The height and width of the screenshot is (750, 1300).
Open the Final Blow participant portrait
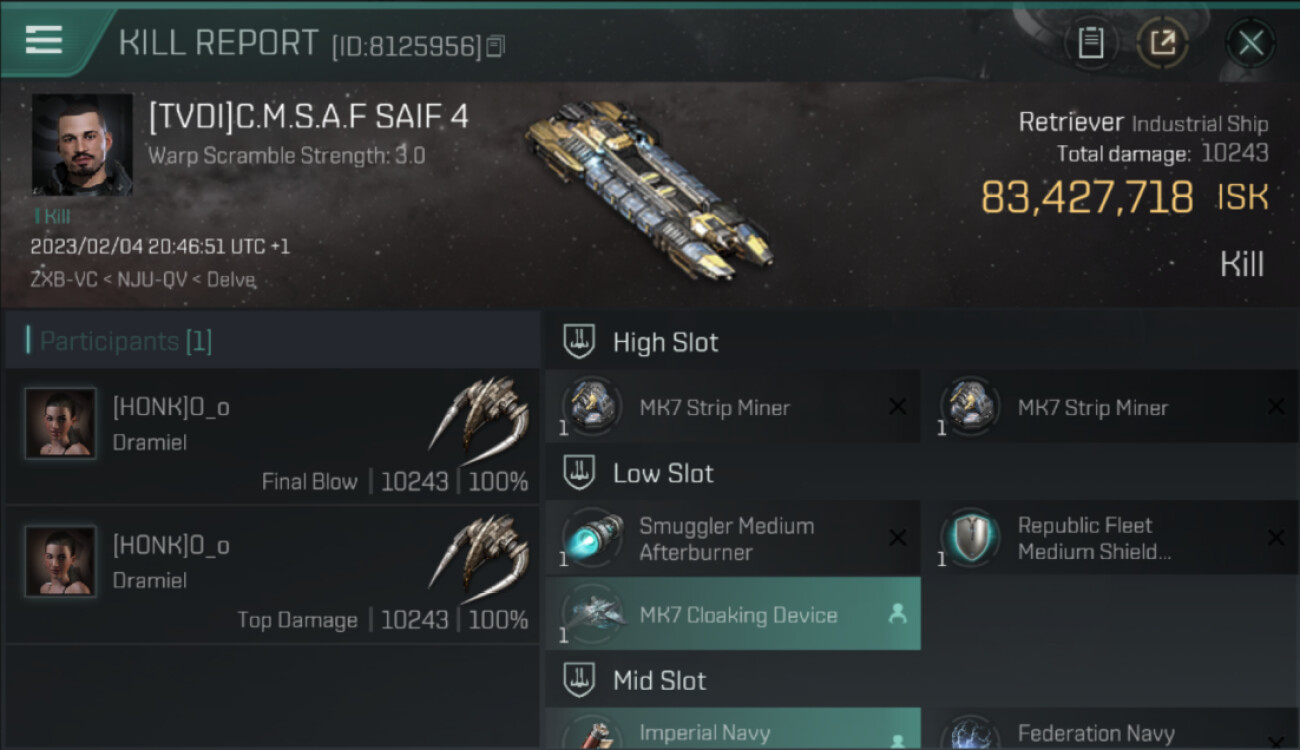point(61,423)
